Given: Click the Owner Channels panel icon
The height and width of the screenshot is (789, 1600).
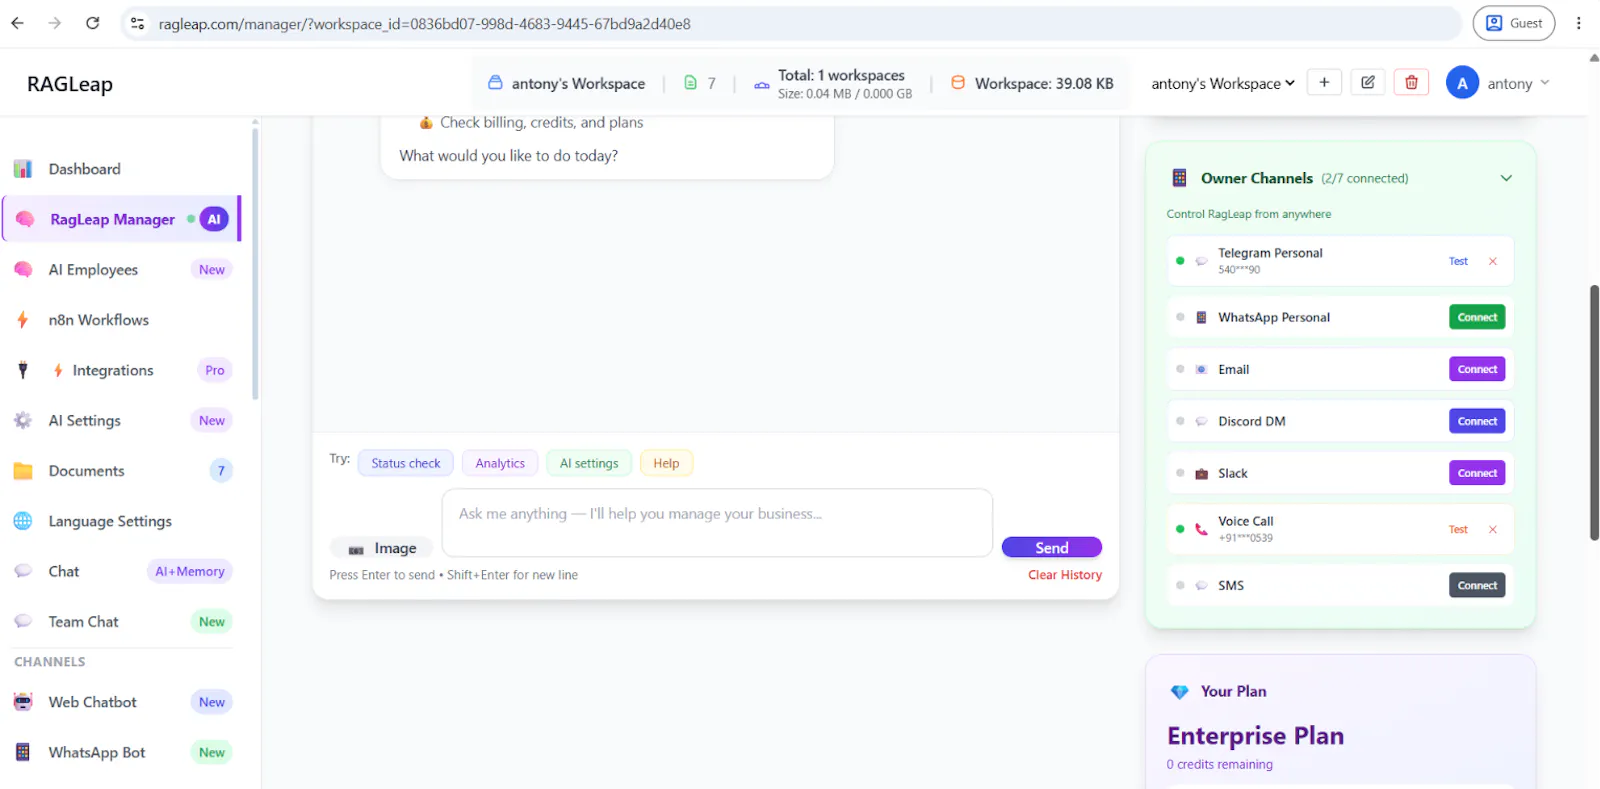Looking at the screenshot, I should pos(1180,178).
